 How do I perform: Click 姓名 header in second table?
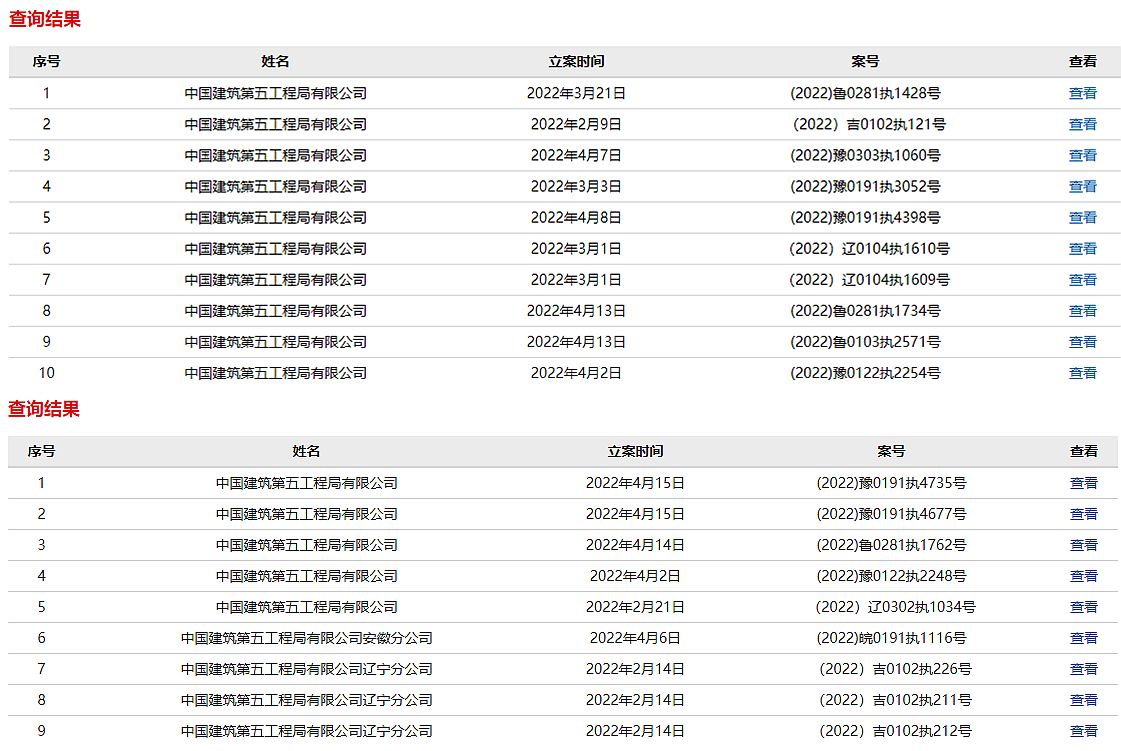pos(306,451)
